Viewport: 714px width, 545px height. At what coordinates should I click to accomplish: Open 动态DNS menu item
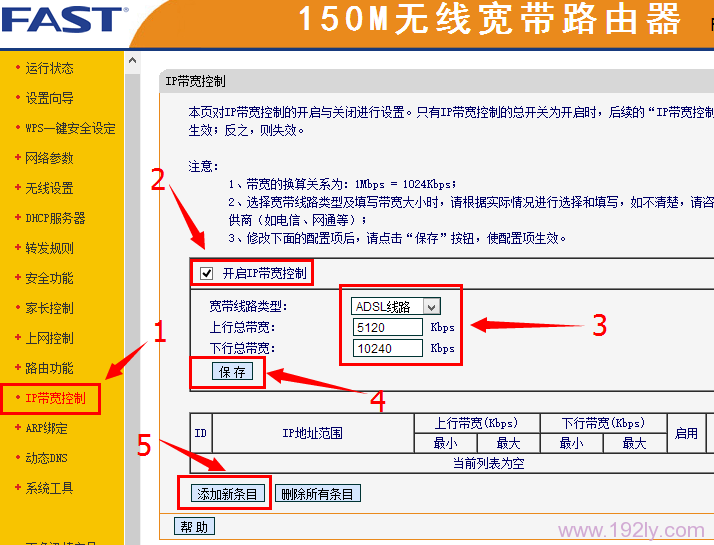click(46, 458)
